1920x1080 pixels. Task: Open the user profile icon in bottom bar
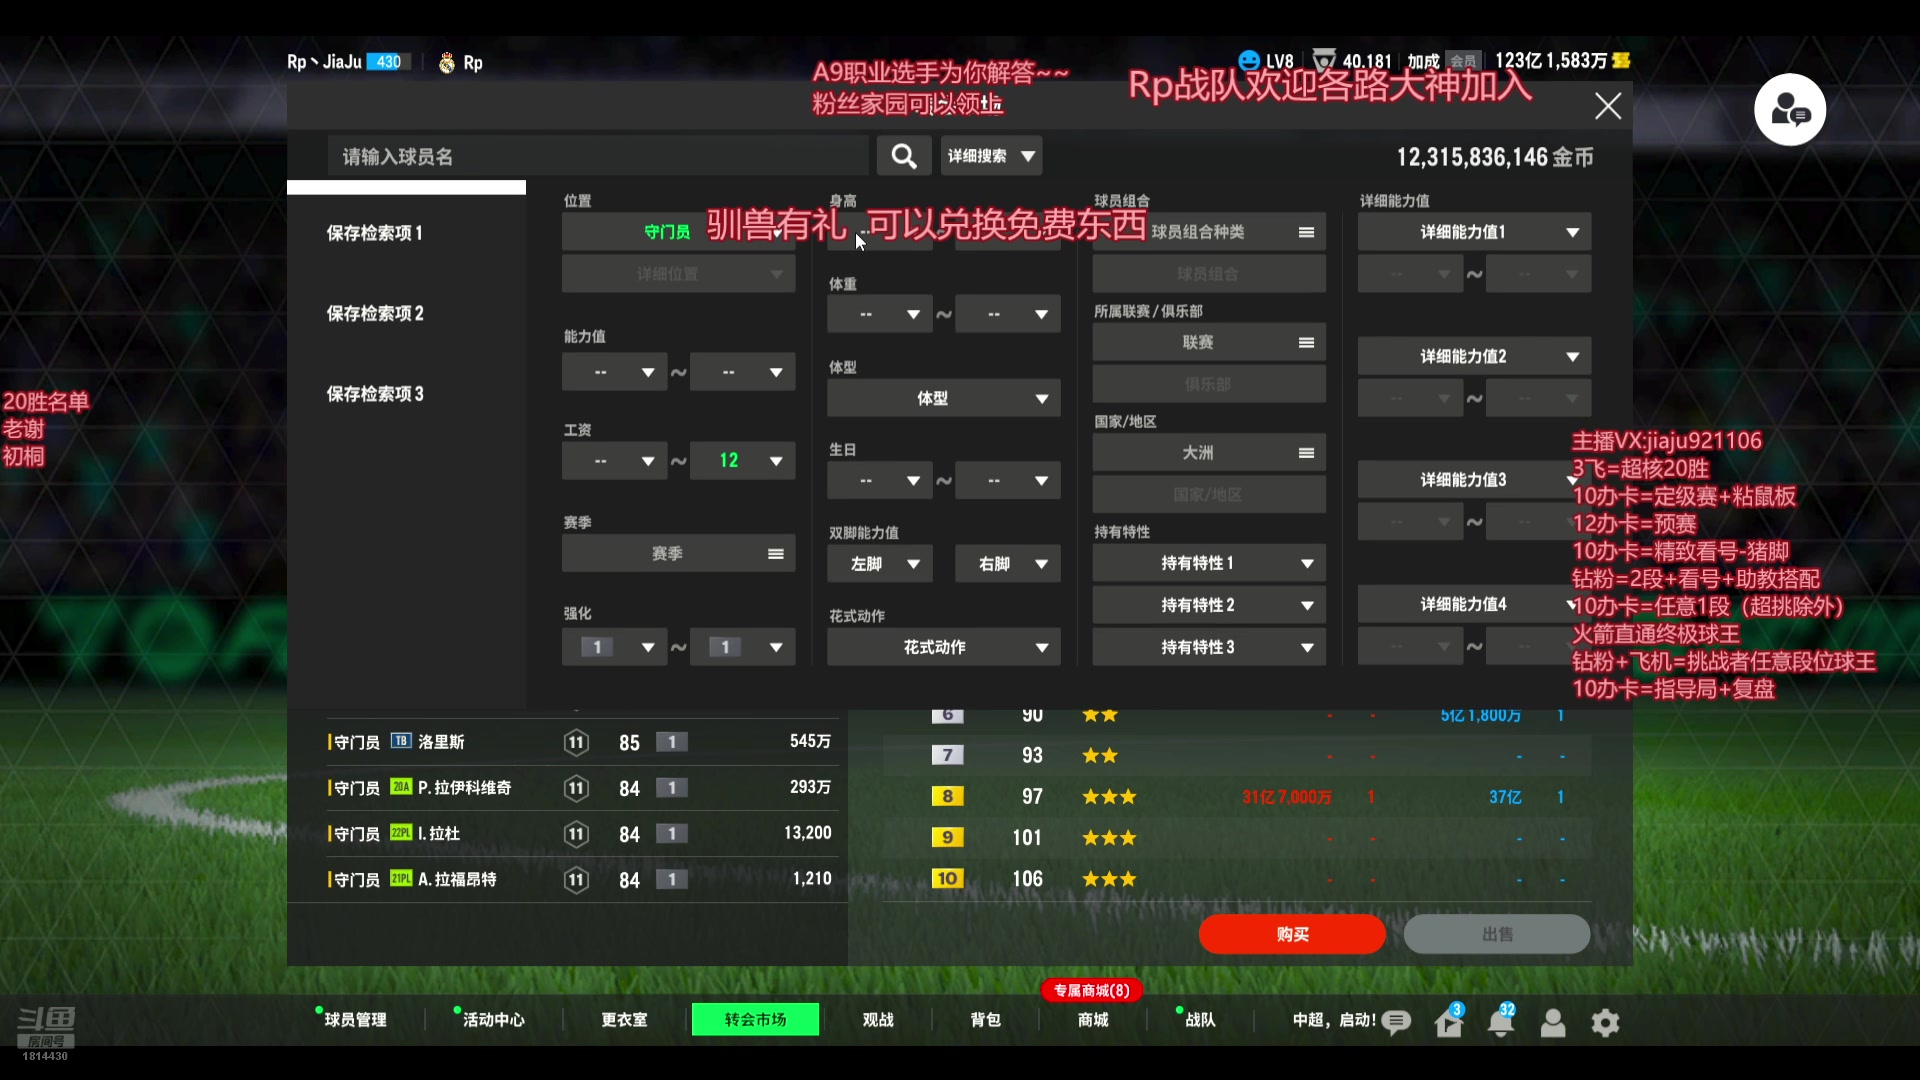click(1553, 1021)
